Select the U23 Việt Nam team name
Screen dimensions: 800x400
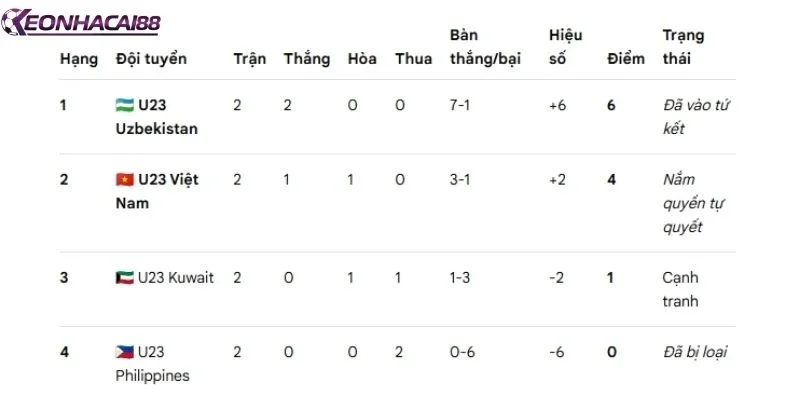[157, 191]
